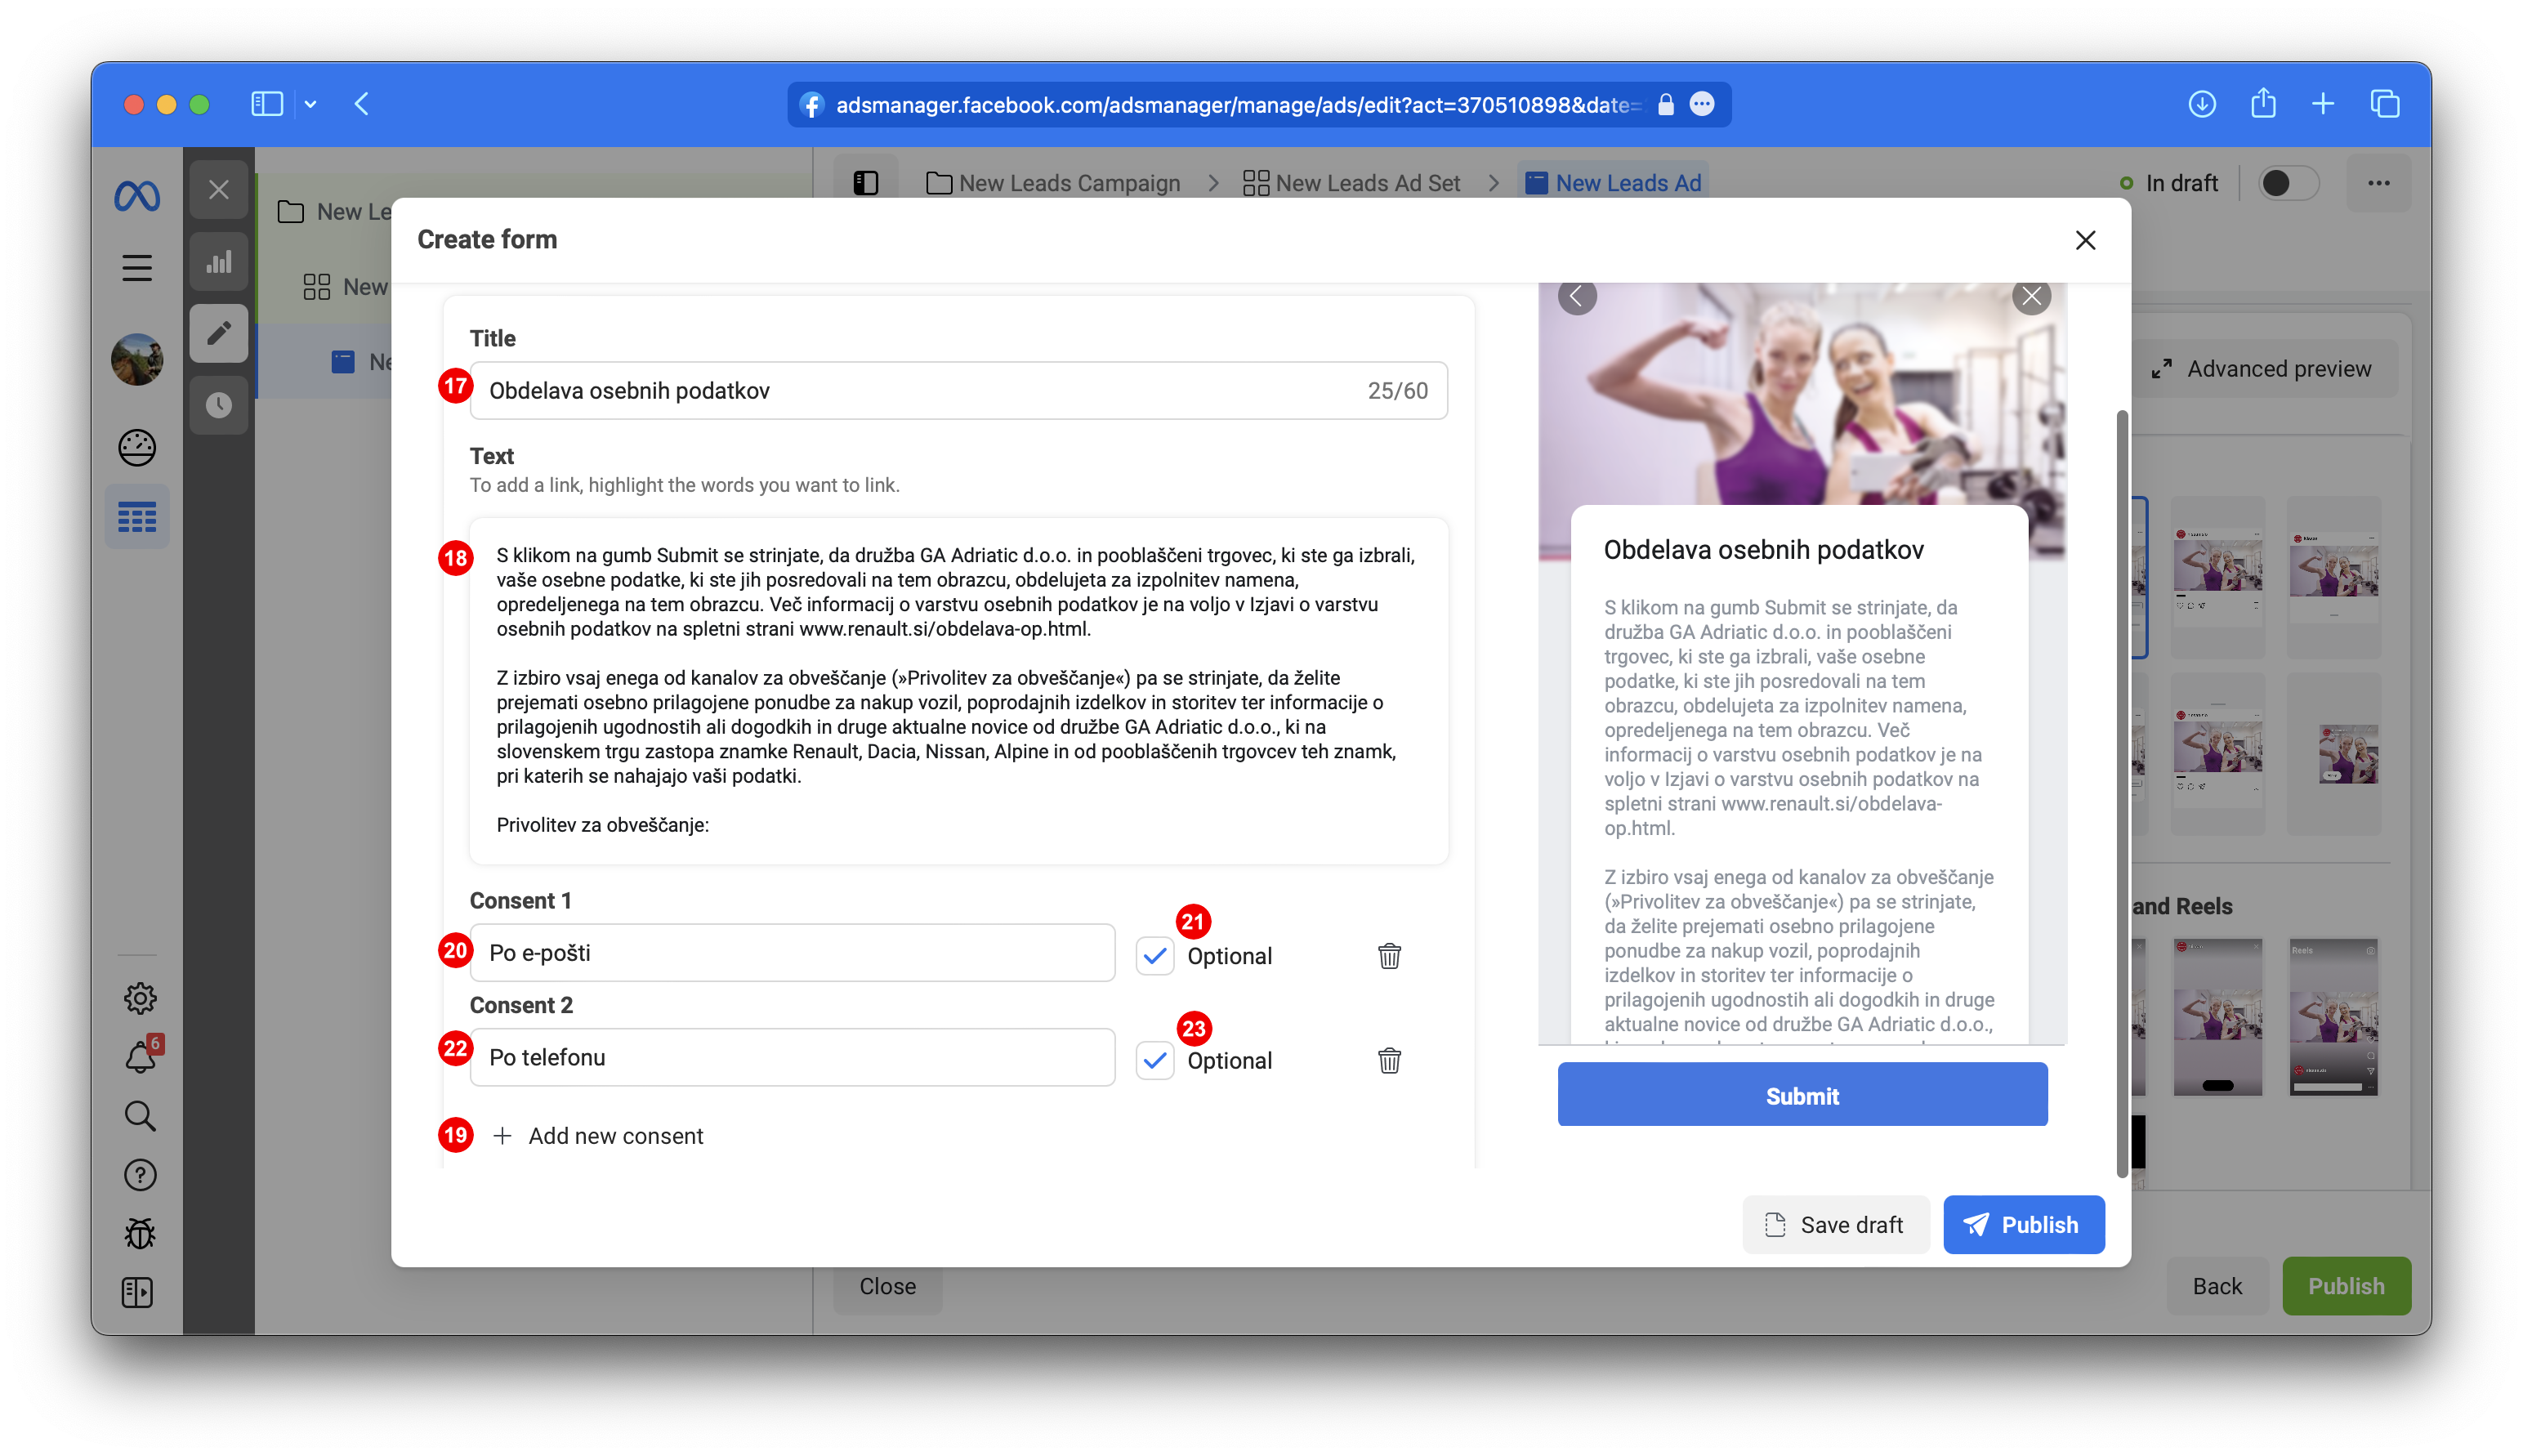Screen dimensions: 2523x1456
Task: Click the Meta logo icon
Action: (x=137, y=196)
